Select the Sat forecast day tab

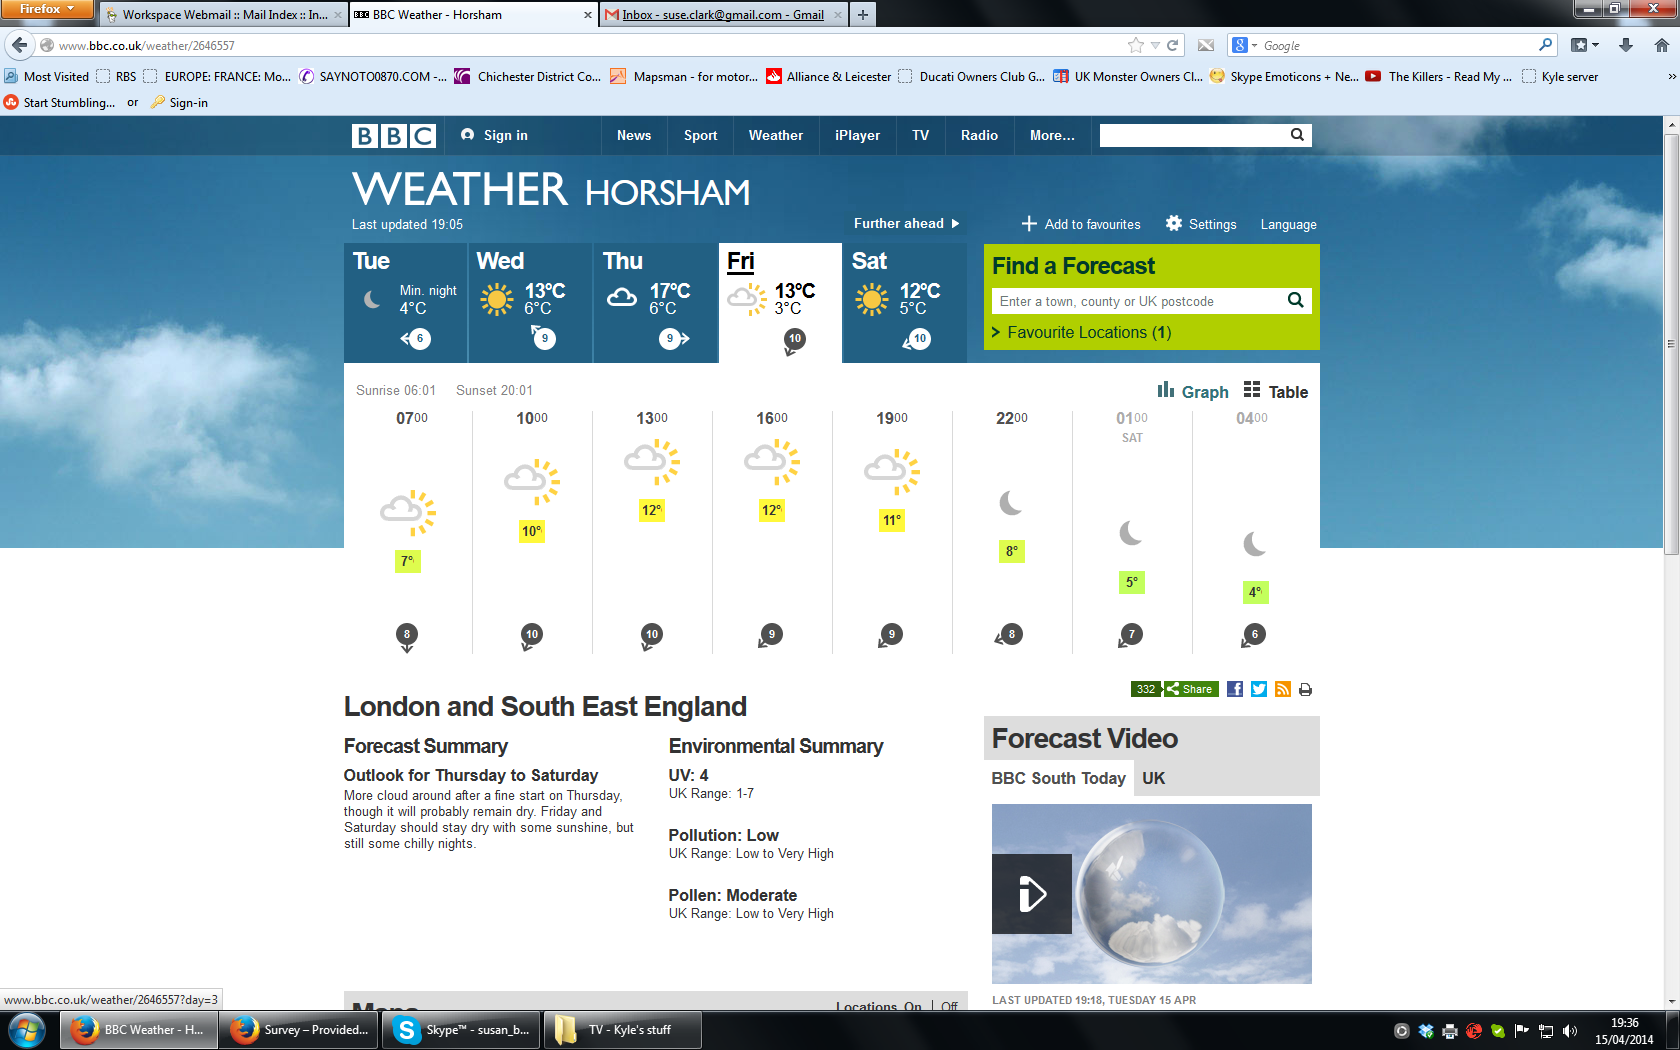point(904,302)
